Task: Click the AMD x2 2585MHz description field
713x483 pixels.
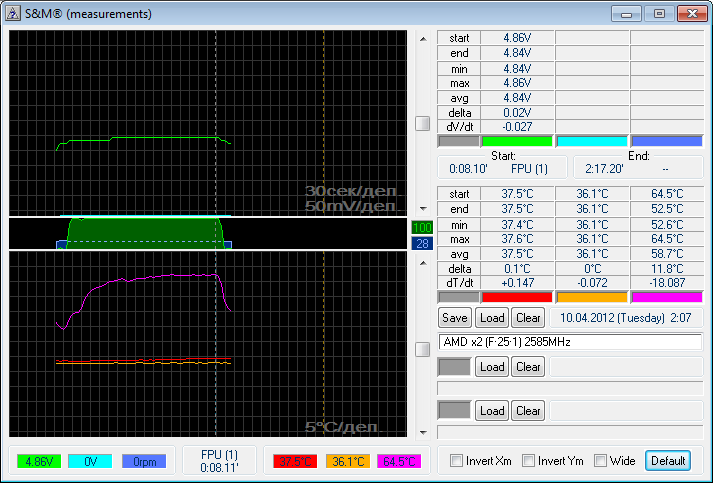Action: 570,342
